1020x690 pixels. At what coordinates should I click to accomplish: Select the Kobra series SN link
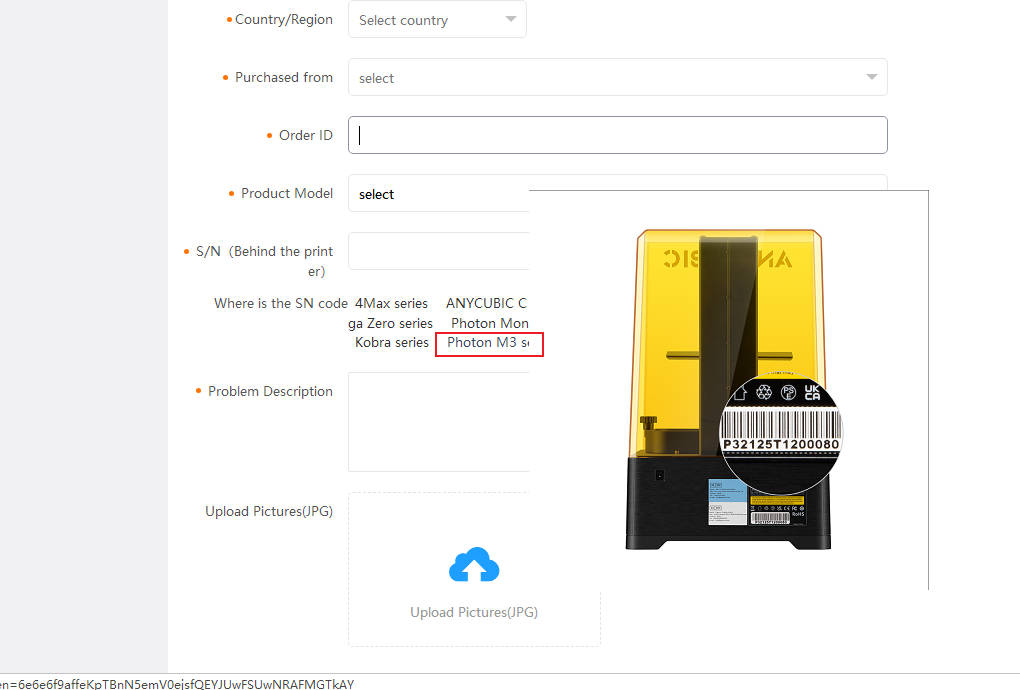click(392, 343)
